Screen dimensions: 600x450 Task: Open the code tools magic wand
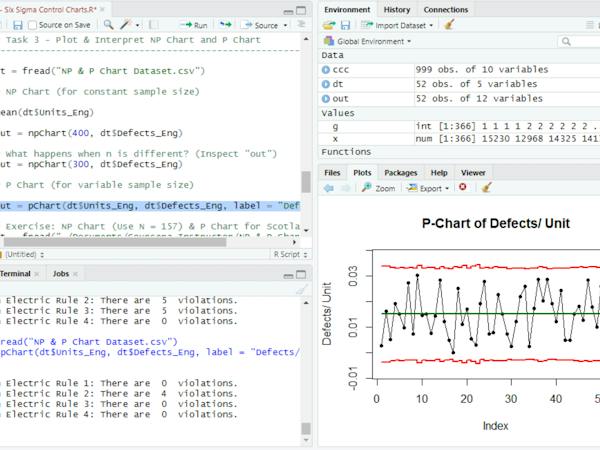pyautogui.click(x=126, y=25)
